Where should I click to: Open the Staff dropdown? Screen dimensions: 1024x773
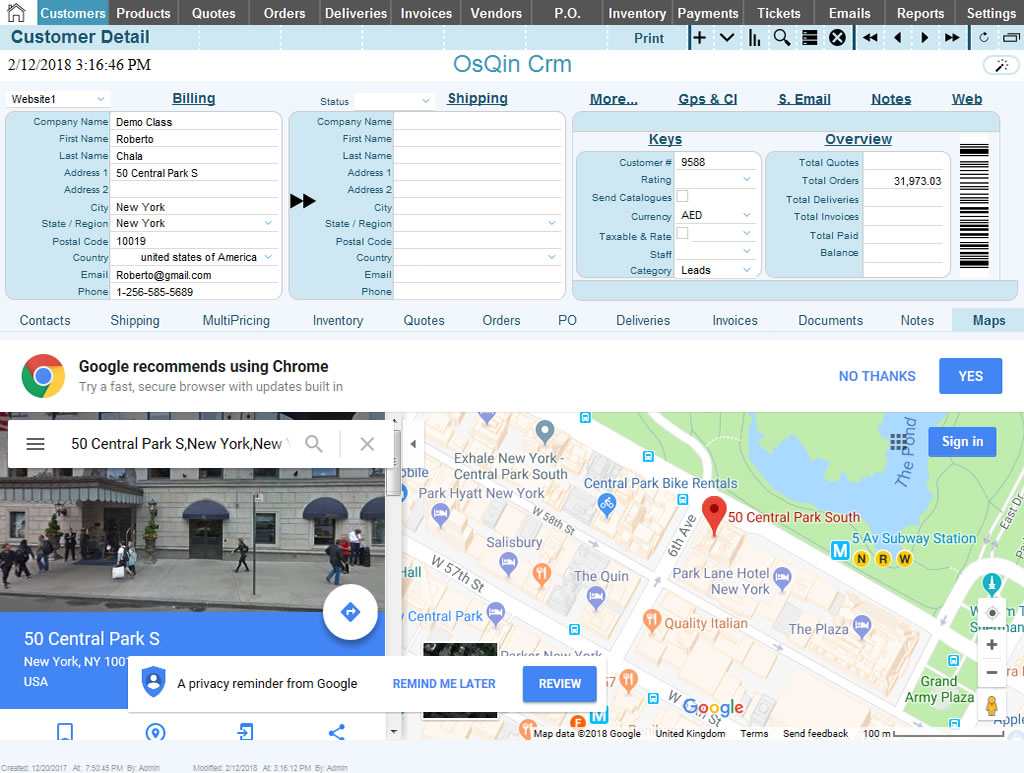click(x=746, y=251)
